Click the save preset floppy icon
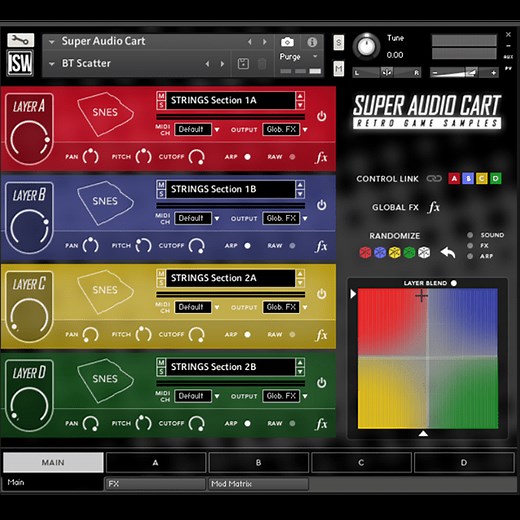The width and height of the screenshot is (520, 520). [243, 63]
